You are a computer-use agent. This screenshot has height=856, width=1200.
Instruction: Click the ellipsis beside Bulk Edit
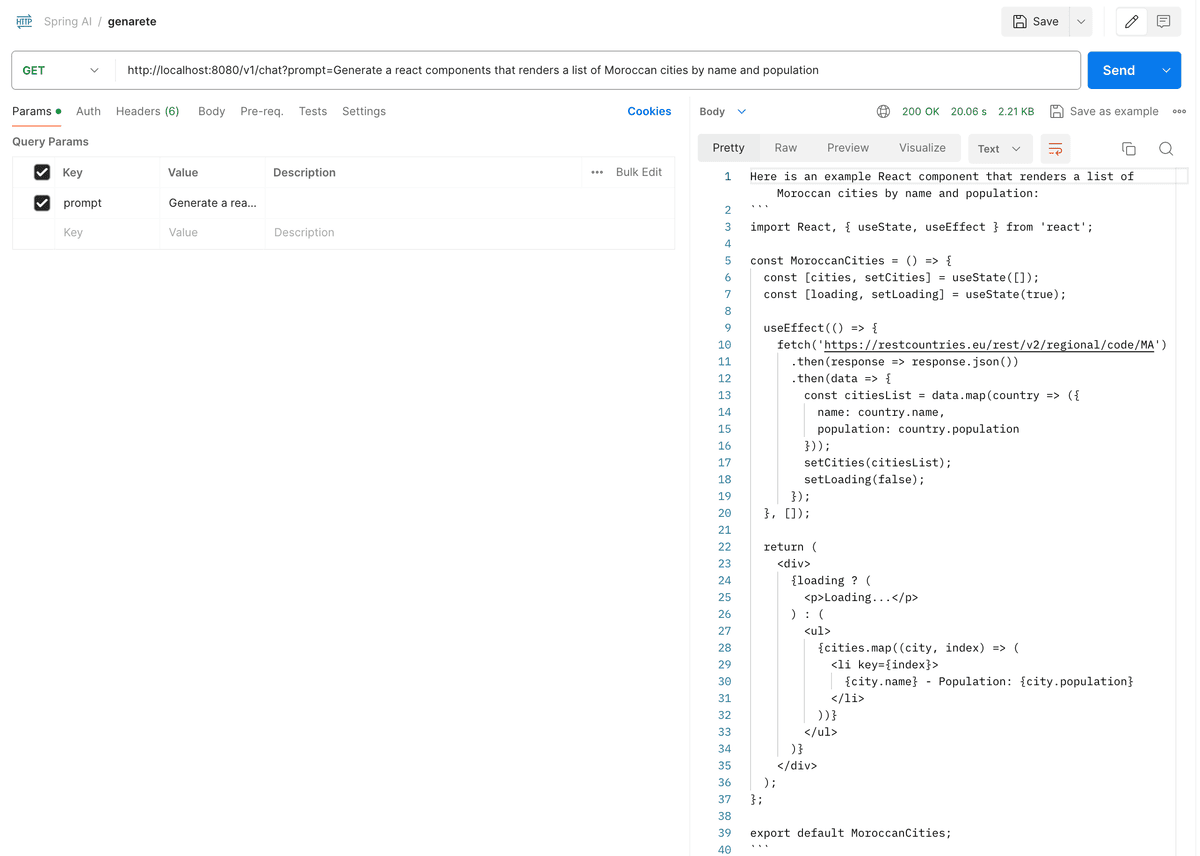(597, 172)
